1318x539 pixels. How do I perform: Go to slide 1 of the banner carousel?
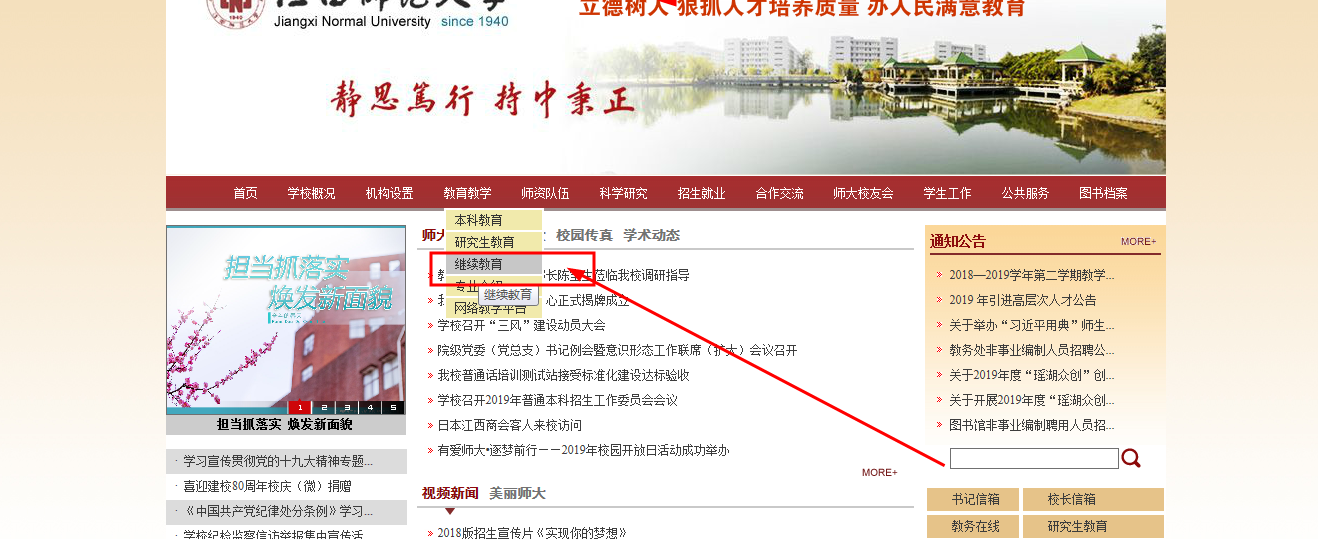click(x=299, y=407)
